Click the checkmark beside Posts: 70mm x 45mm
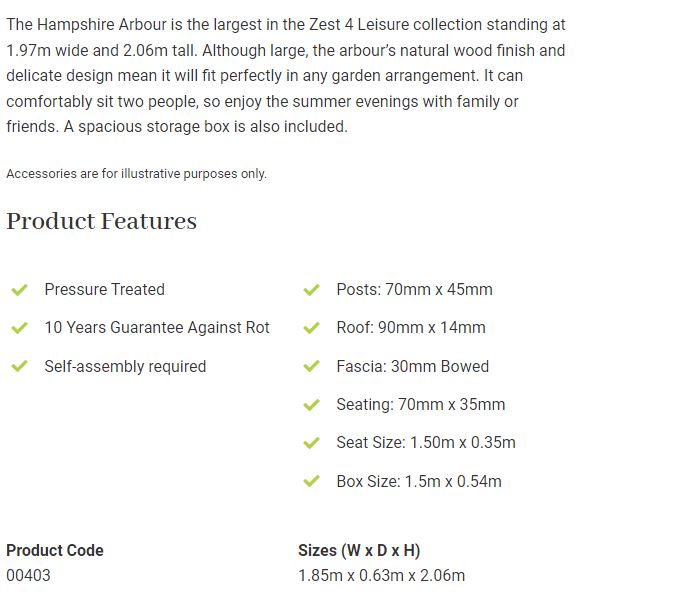 click(x=311, y=290)
